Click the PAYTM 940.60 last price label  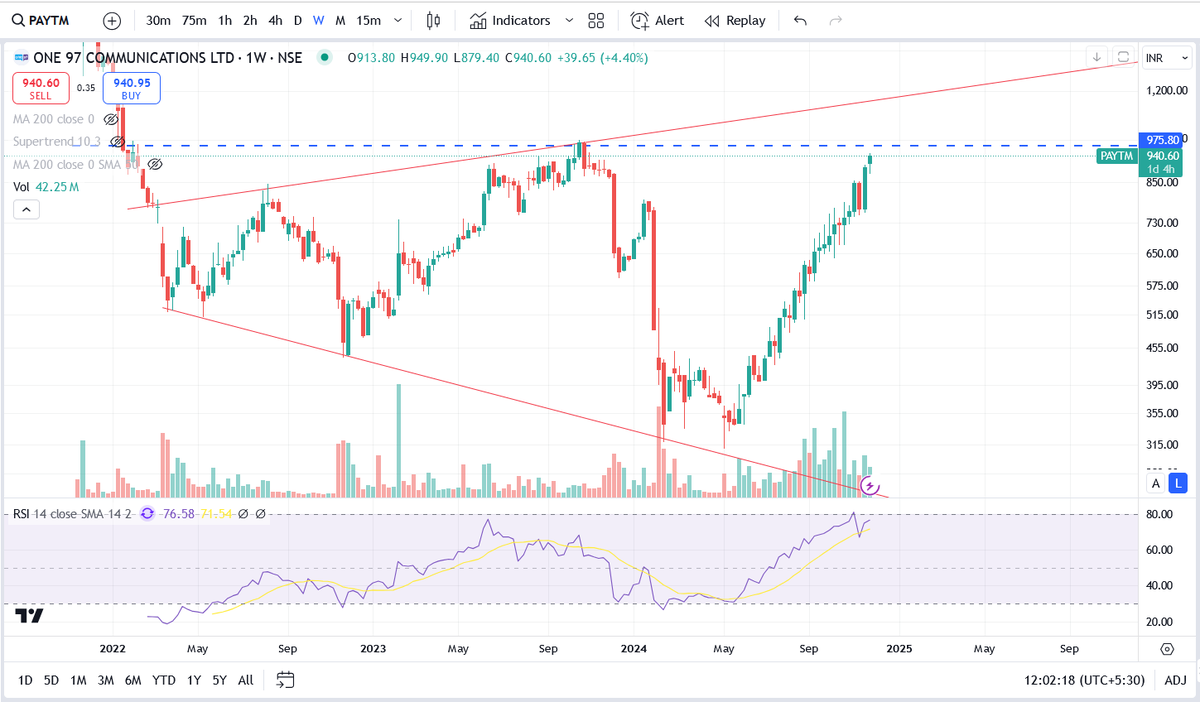pyautogui.click(x=1141, y=156)
